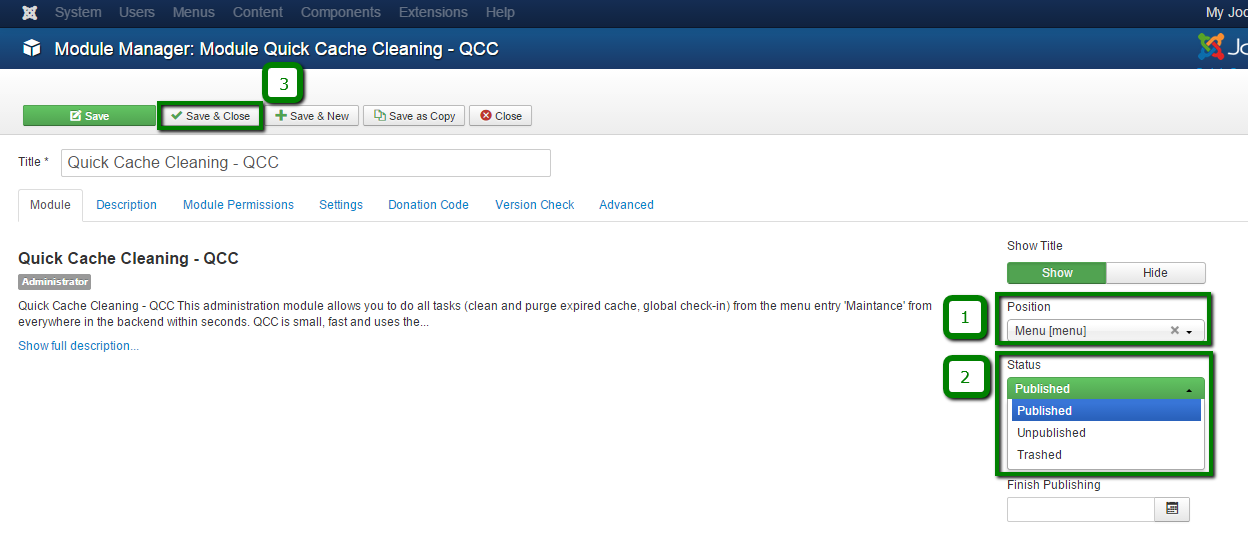Switch to the Description tab
The image size is (1248, 541).
click(126, 205)
